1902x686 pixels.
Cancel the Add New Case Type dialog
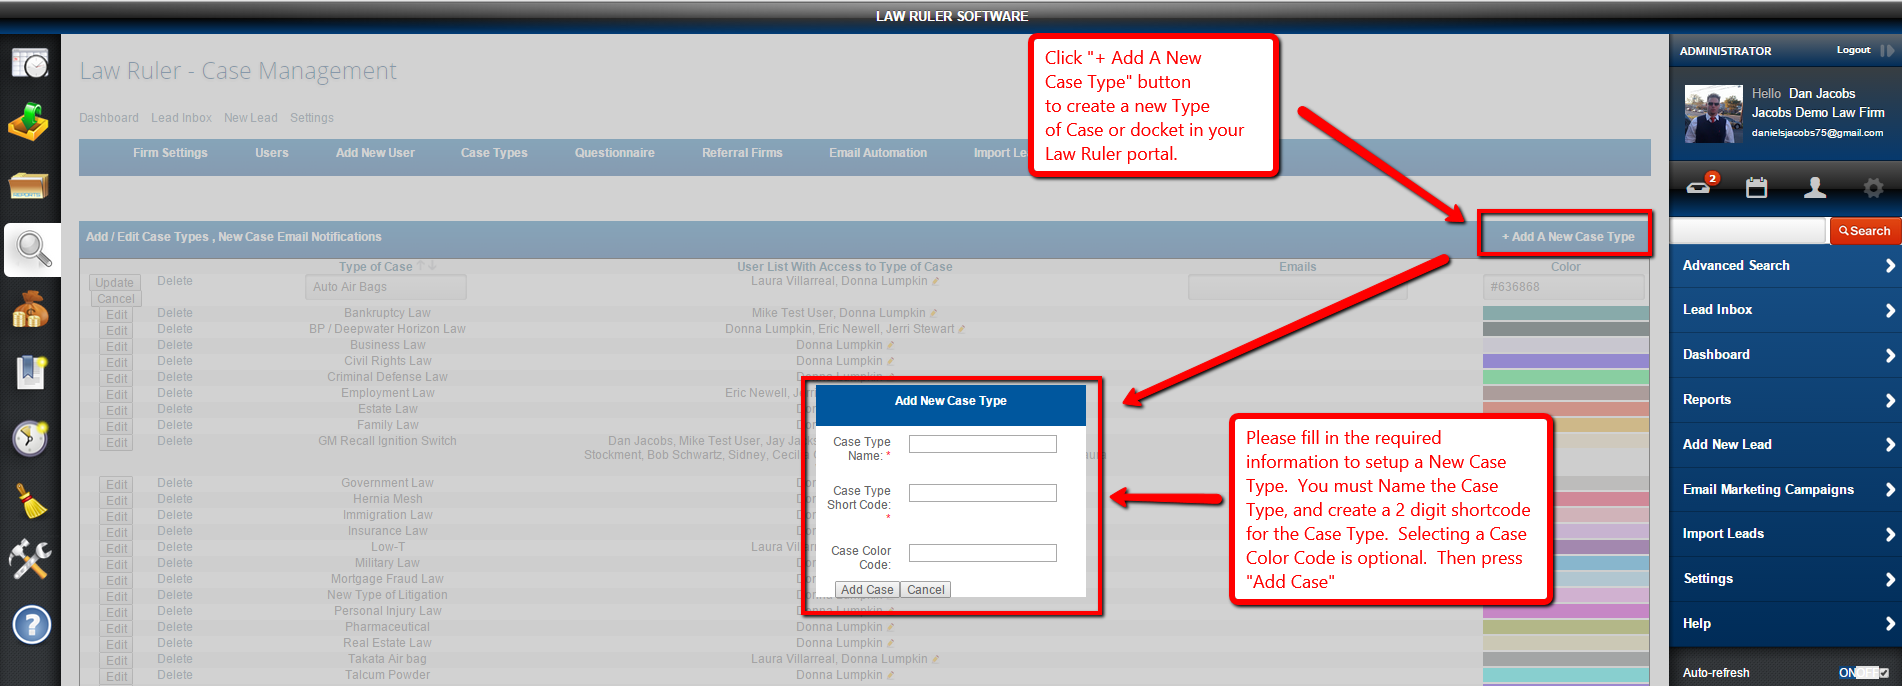point(926,590)
